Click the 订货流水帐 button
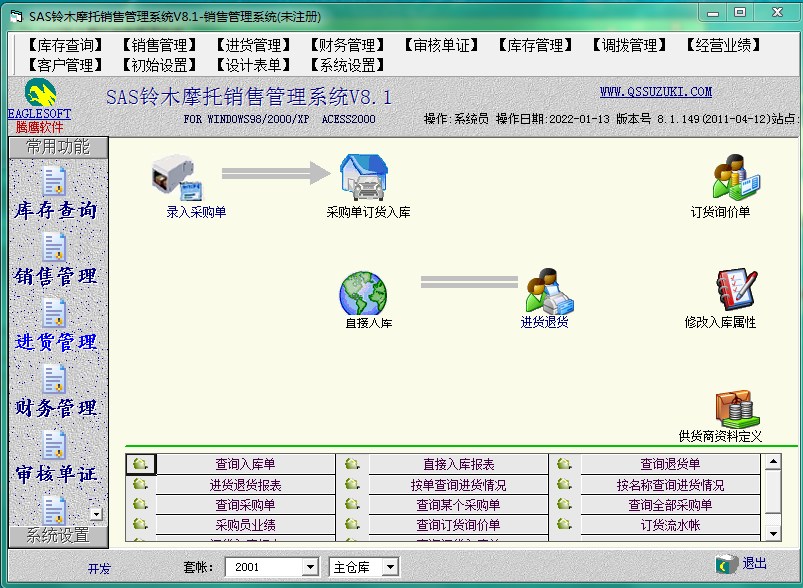The width and height of the screenshot is (803, 588). point(670,524)
